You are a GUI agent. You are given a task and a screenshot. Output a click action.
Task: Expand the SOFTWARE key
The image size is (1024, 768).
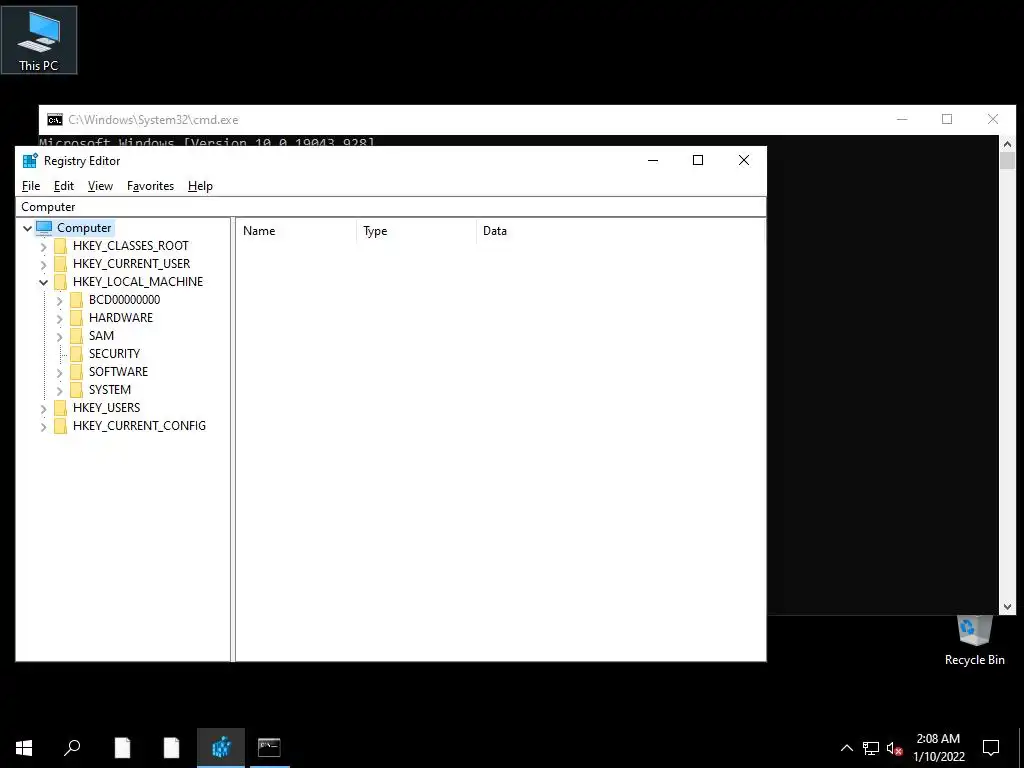click(59, 372)
